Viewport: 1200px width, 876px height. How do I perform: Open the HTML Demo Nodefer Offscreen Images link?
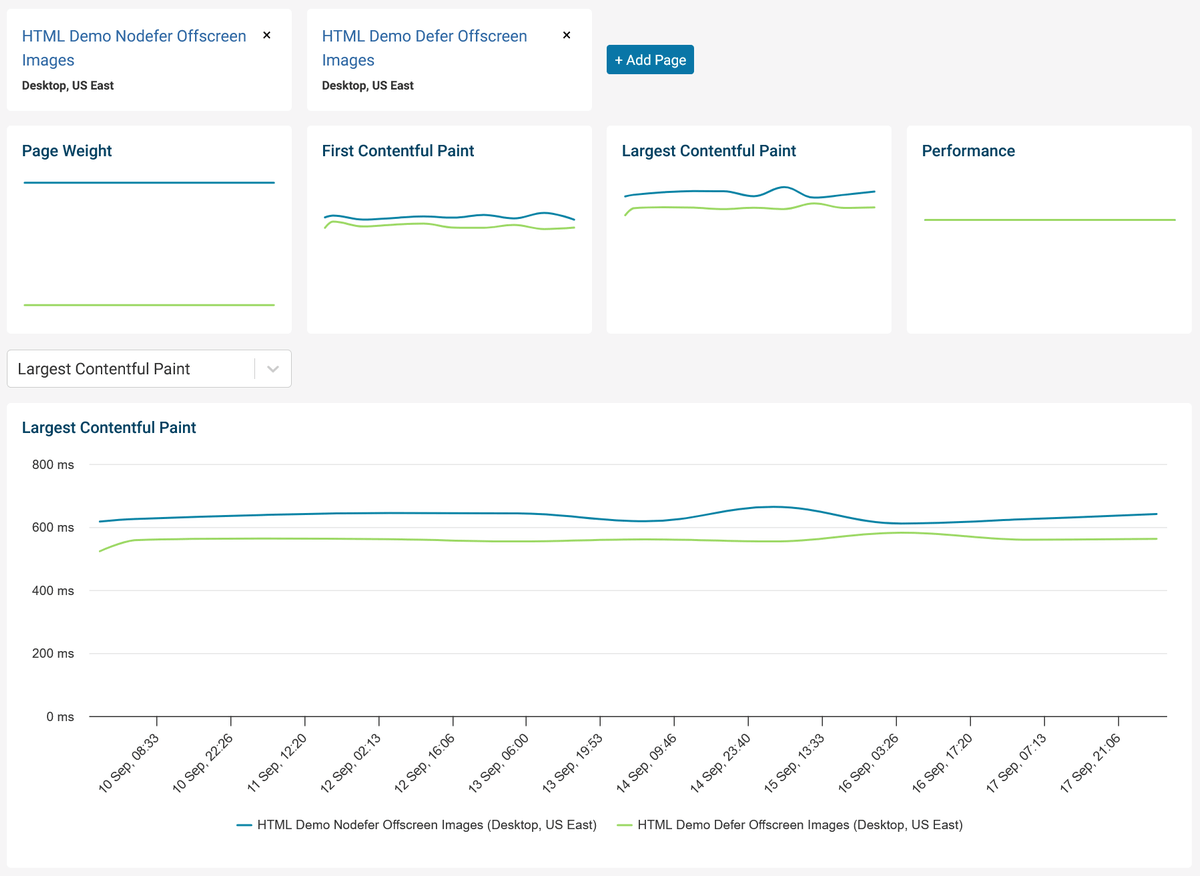pos(134,48)
